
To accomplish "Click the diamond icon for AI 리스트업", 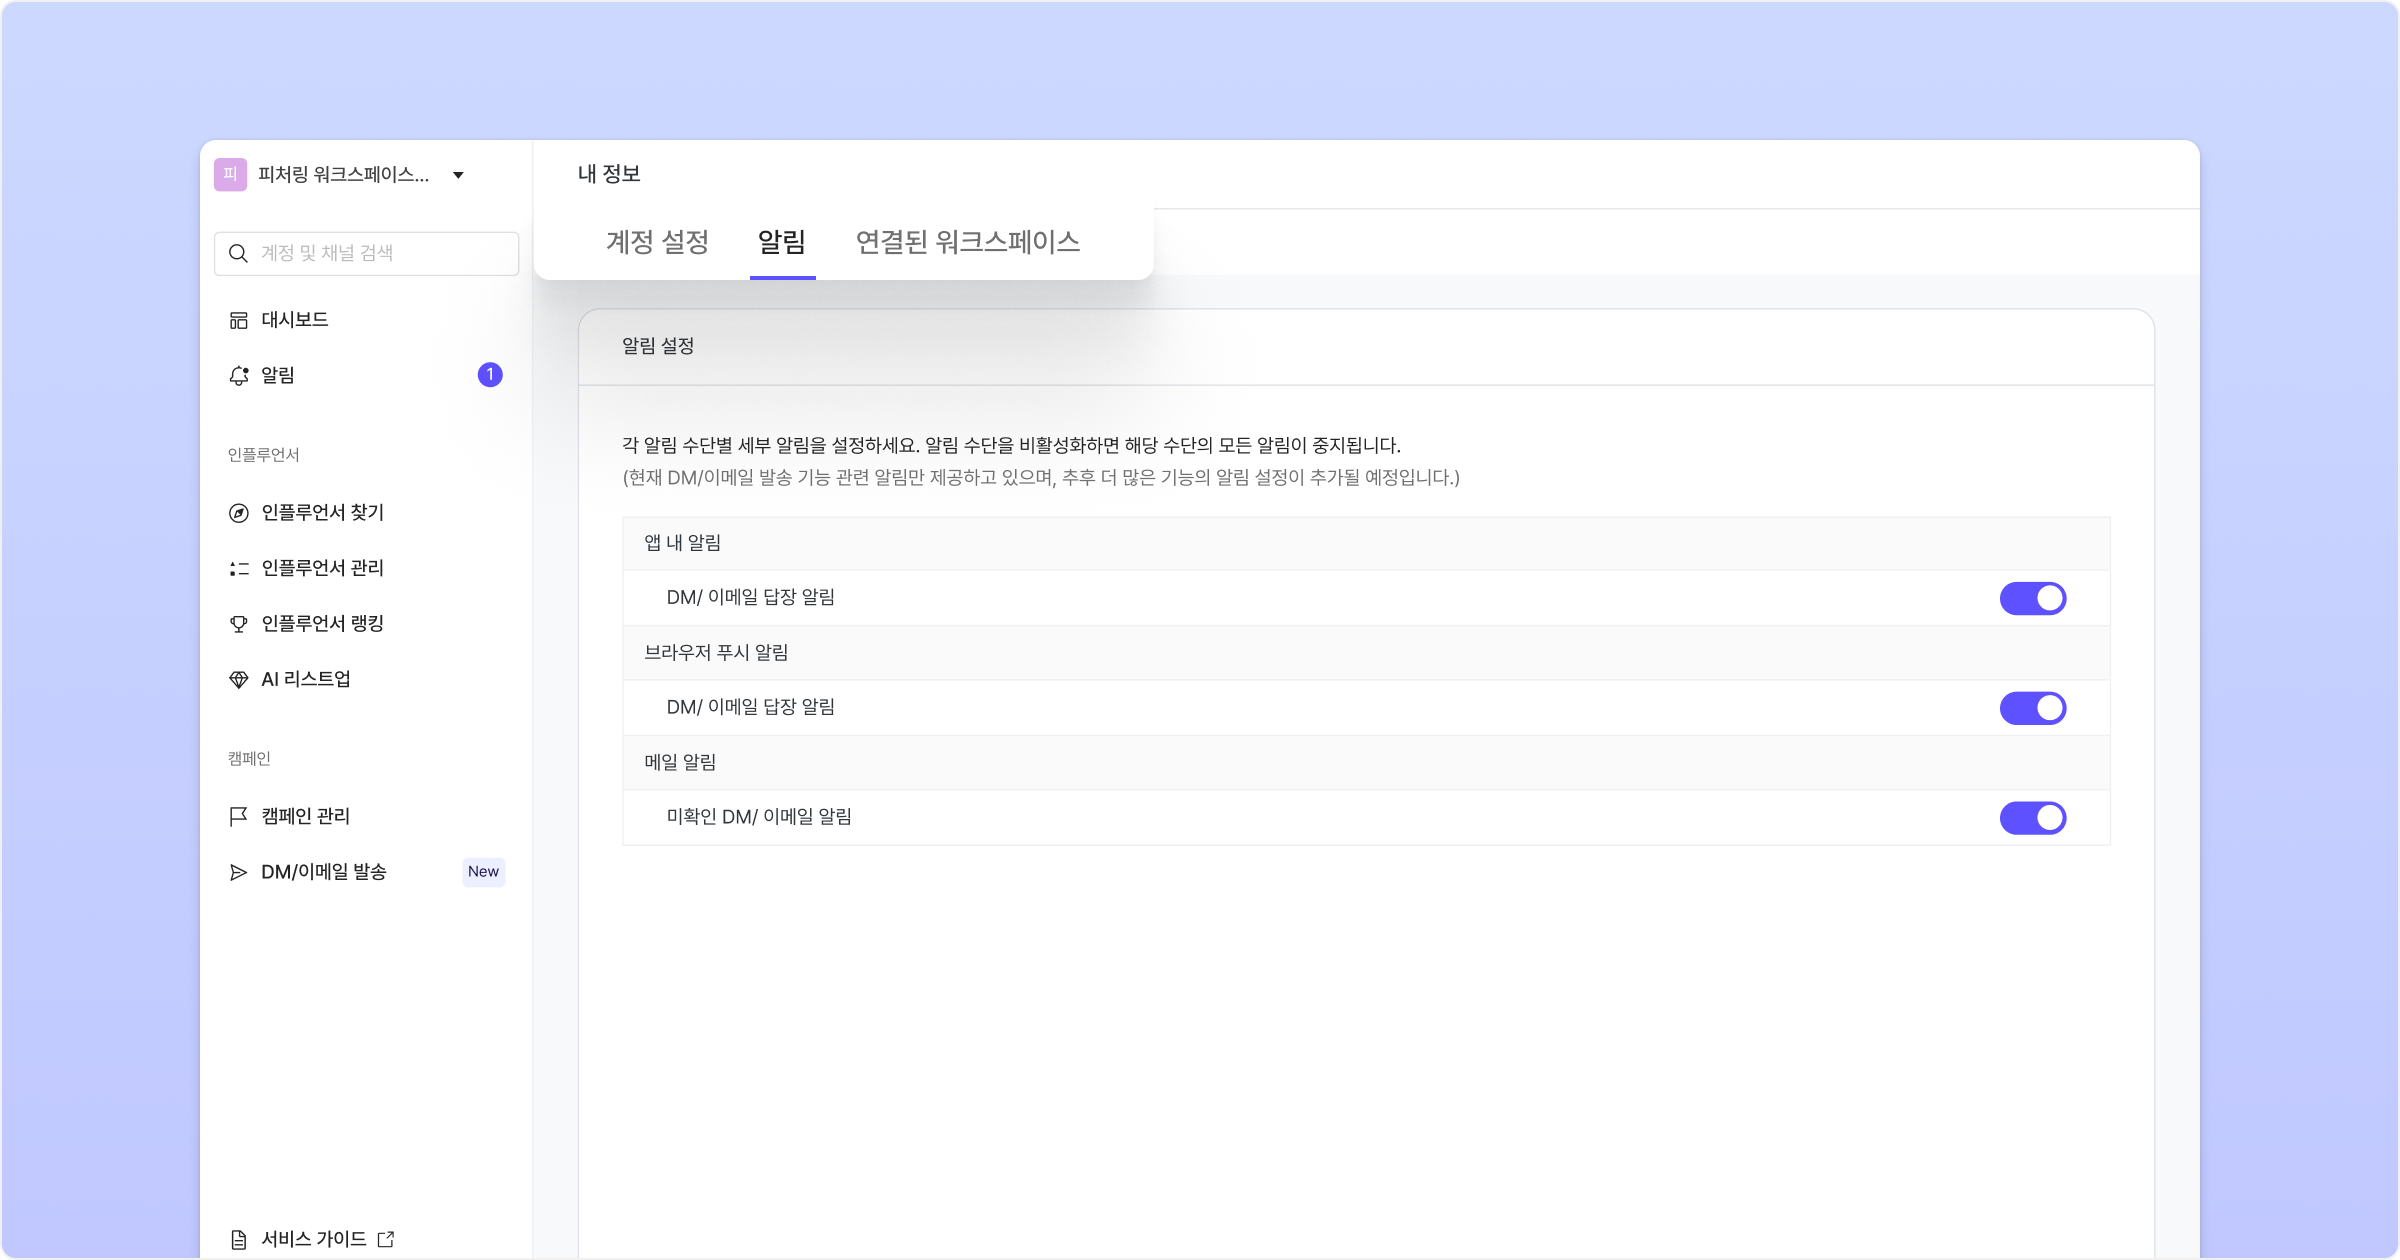I will tap(238, 680).
